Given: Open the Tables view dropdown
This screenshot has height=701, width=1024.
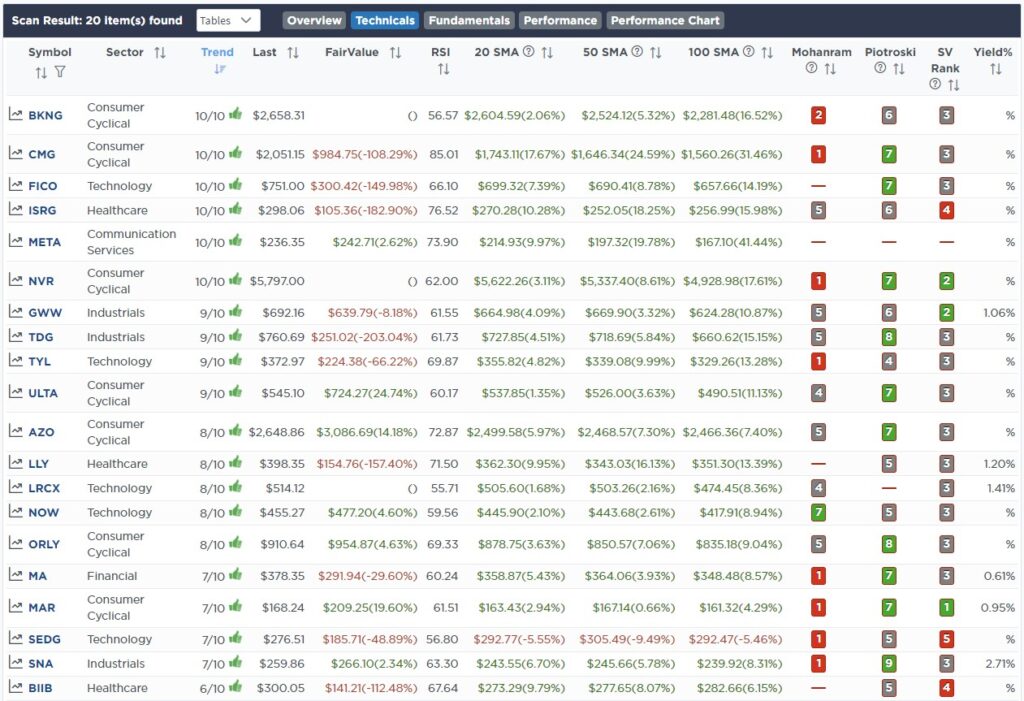Looking at the screenshot, I should click(228, 20).
